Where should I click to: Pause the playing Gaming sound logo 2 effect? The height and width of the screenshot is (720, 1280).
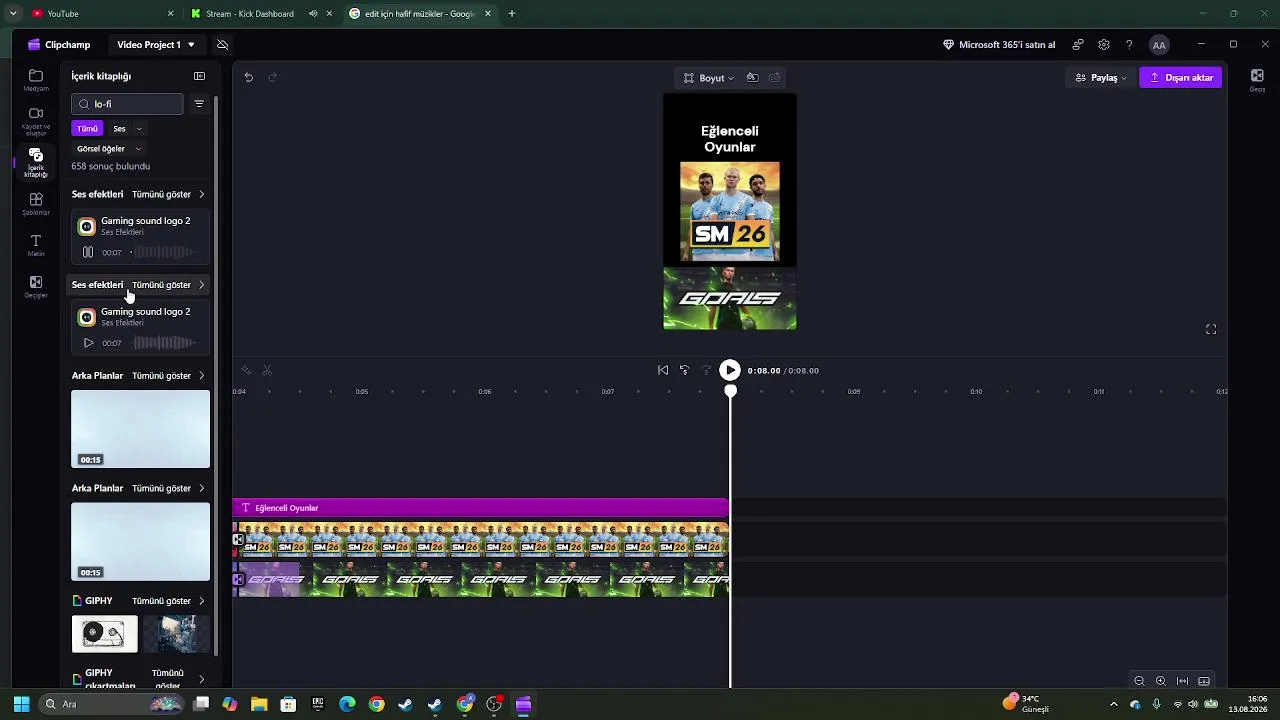88,253
